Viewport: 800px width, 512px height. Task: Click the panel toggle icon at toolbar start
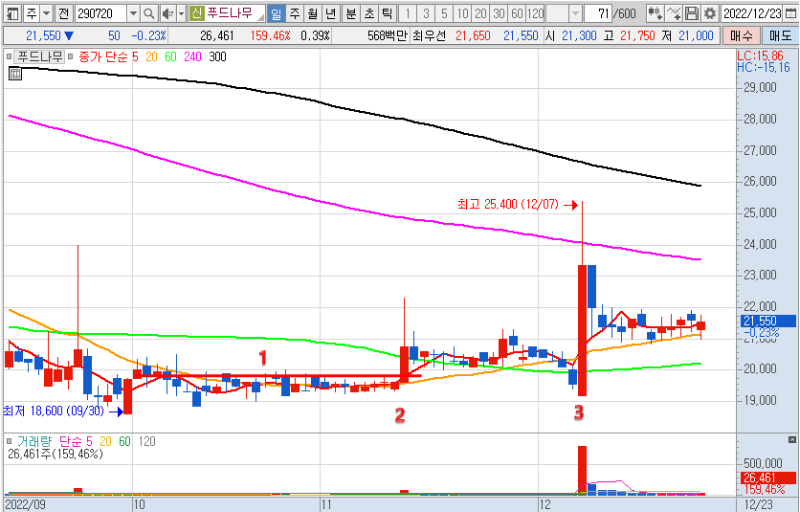[12, 13]
